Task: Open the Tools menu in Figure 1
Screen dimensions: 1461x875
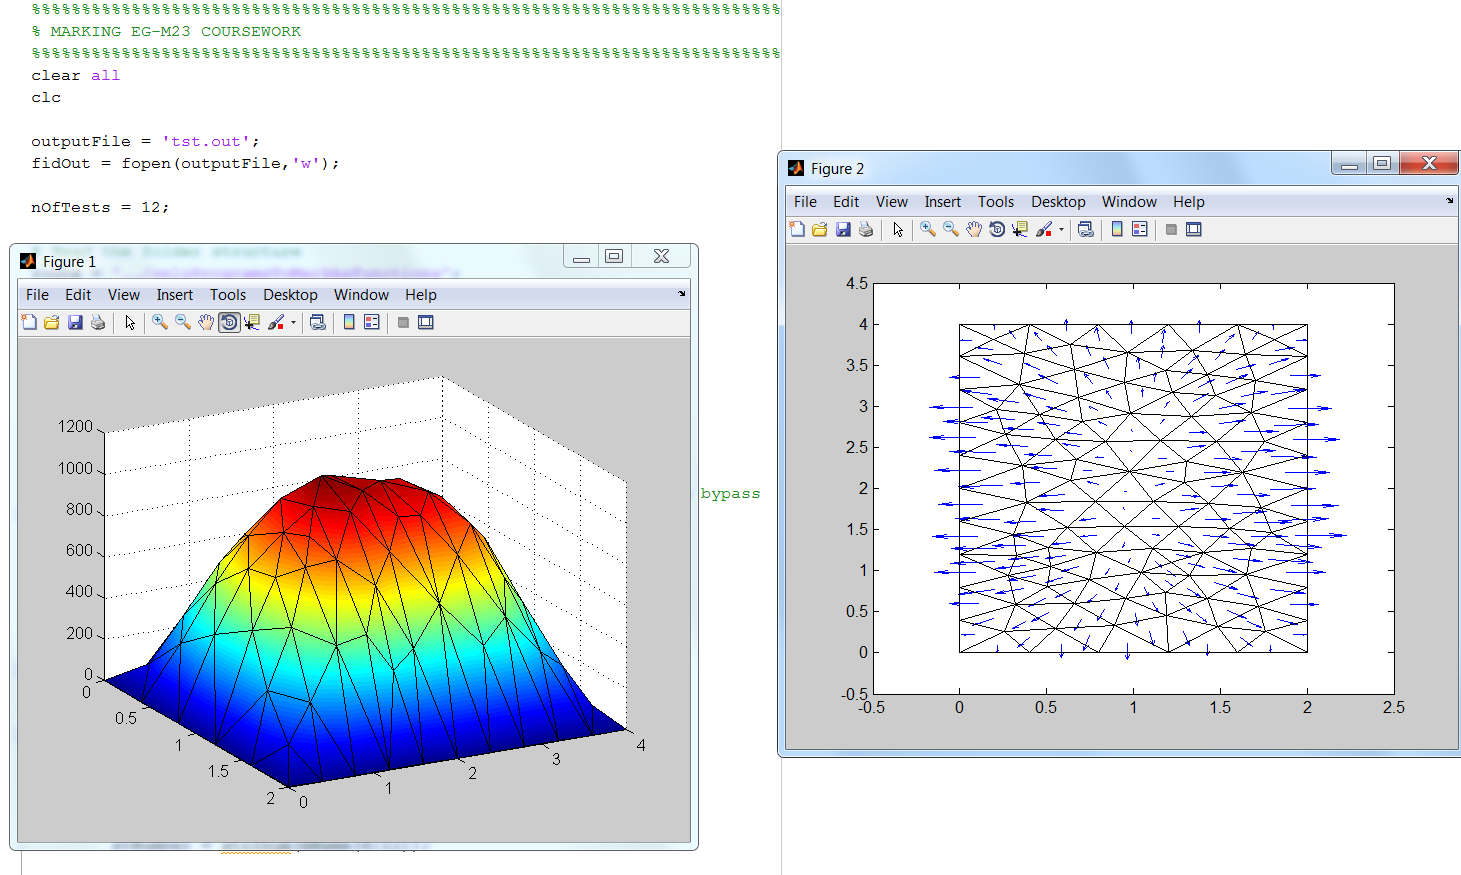Action: [x=228, y=295]
